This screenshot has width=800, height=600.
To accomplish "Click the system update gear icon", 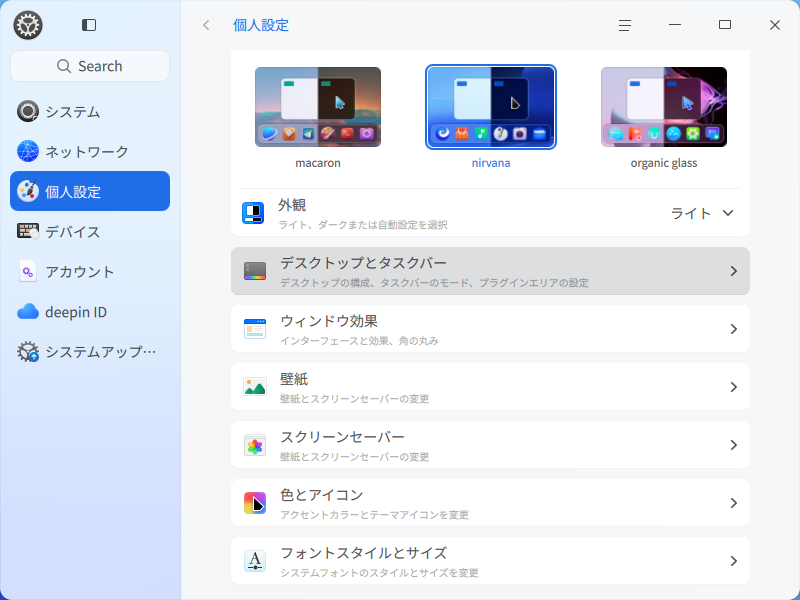I will coord(28,351).
